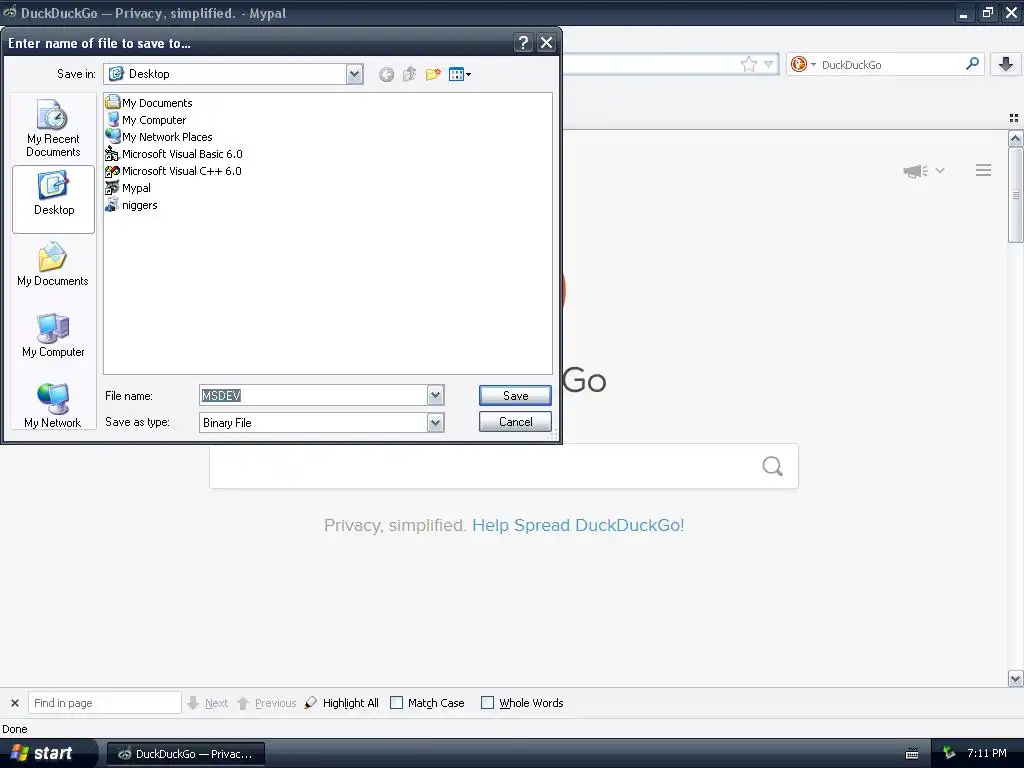Open the downloads arrow button
Viewport: 1024px width, 768px height.
click(x=1006, y=64)
